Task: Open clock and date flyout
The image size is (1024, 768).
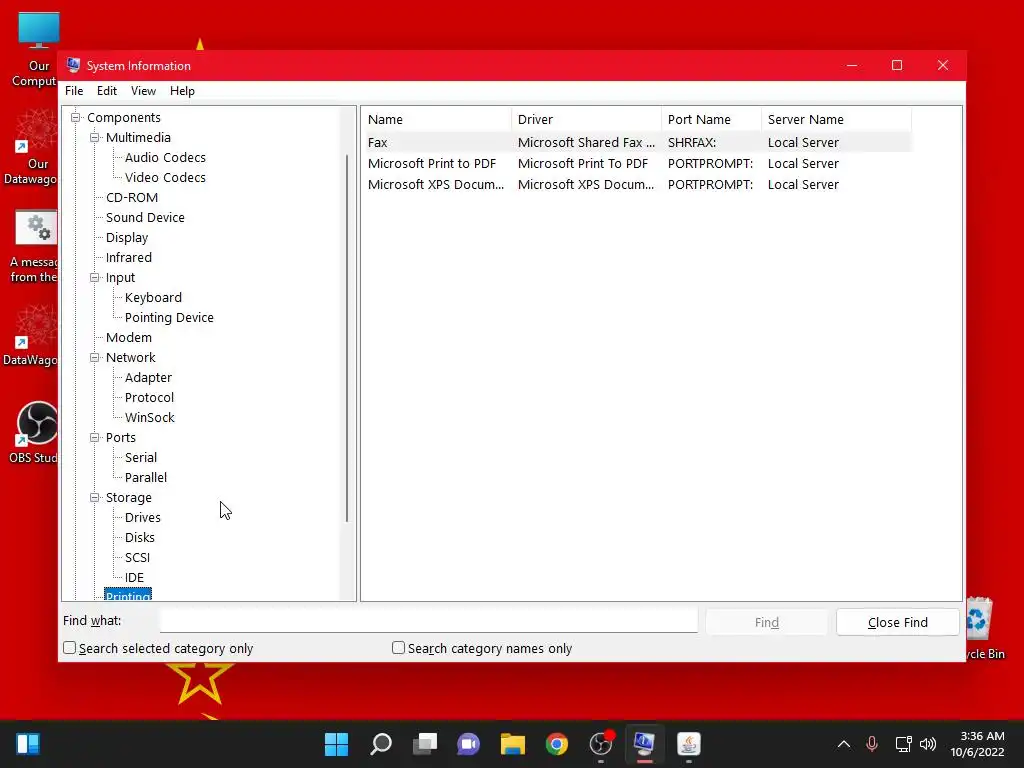Action: (978, 744)
